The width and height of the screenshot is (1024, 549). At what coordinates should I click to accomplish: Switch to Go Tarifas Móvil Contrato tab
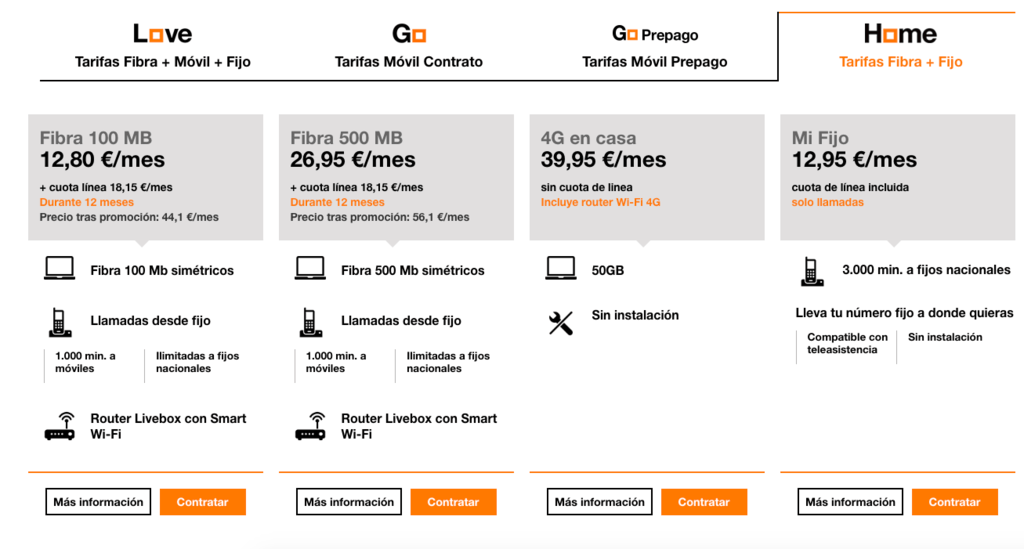tap(409, 46)
